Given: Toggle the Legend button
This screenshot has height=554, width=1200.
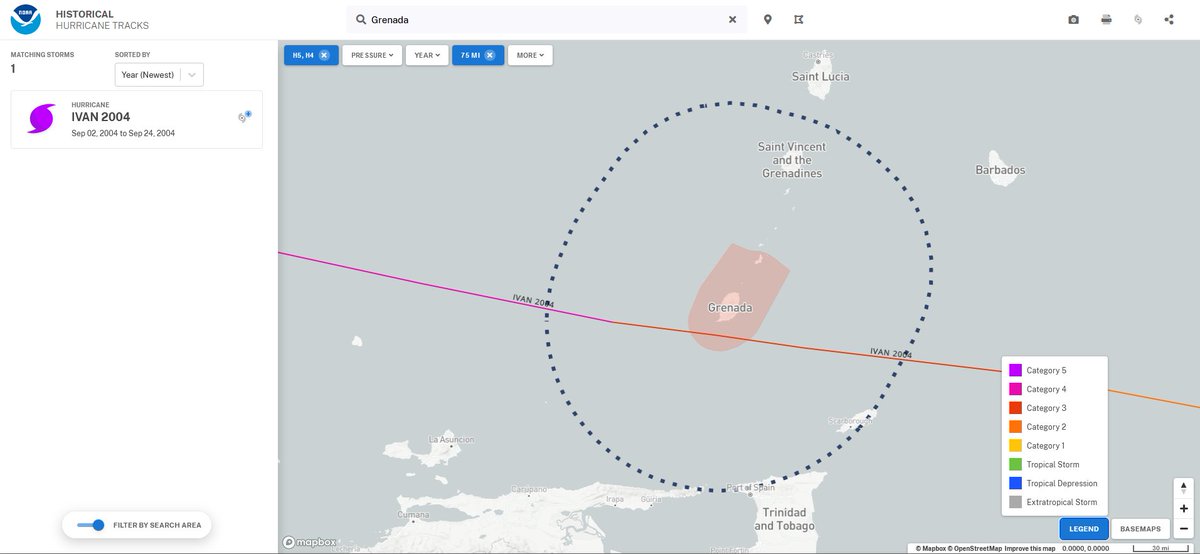Looking at the screenshot, I should click(x=1084, y=529).
